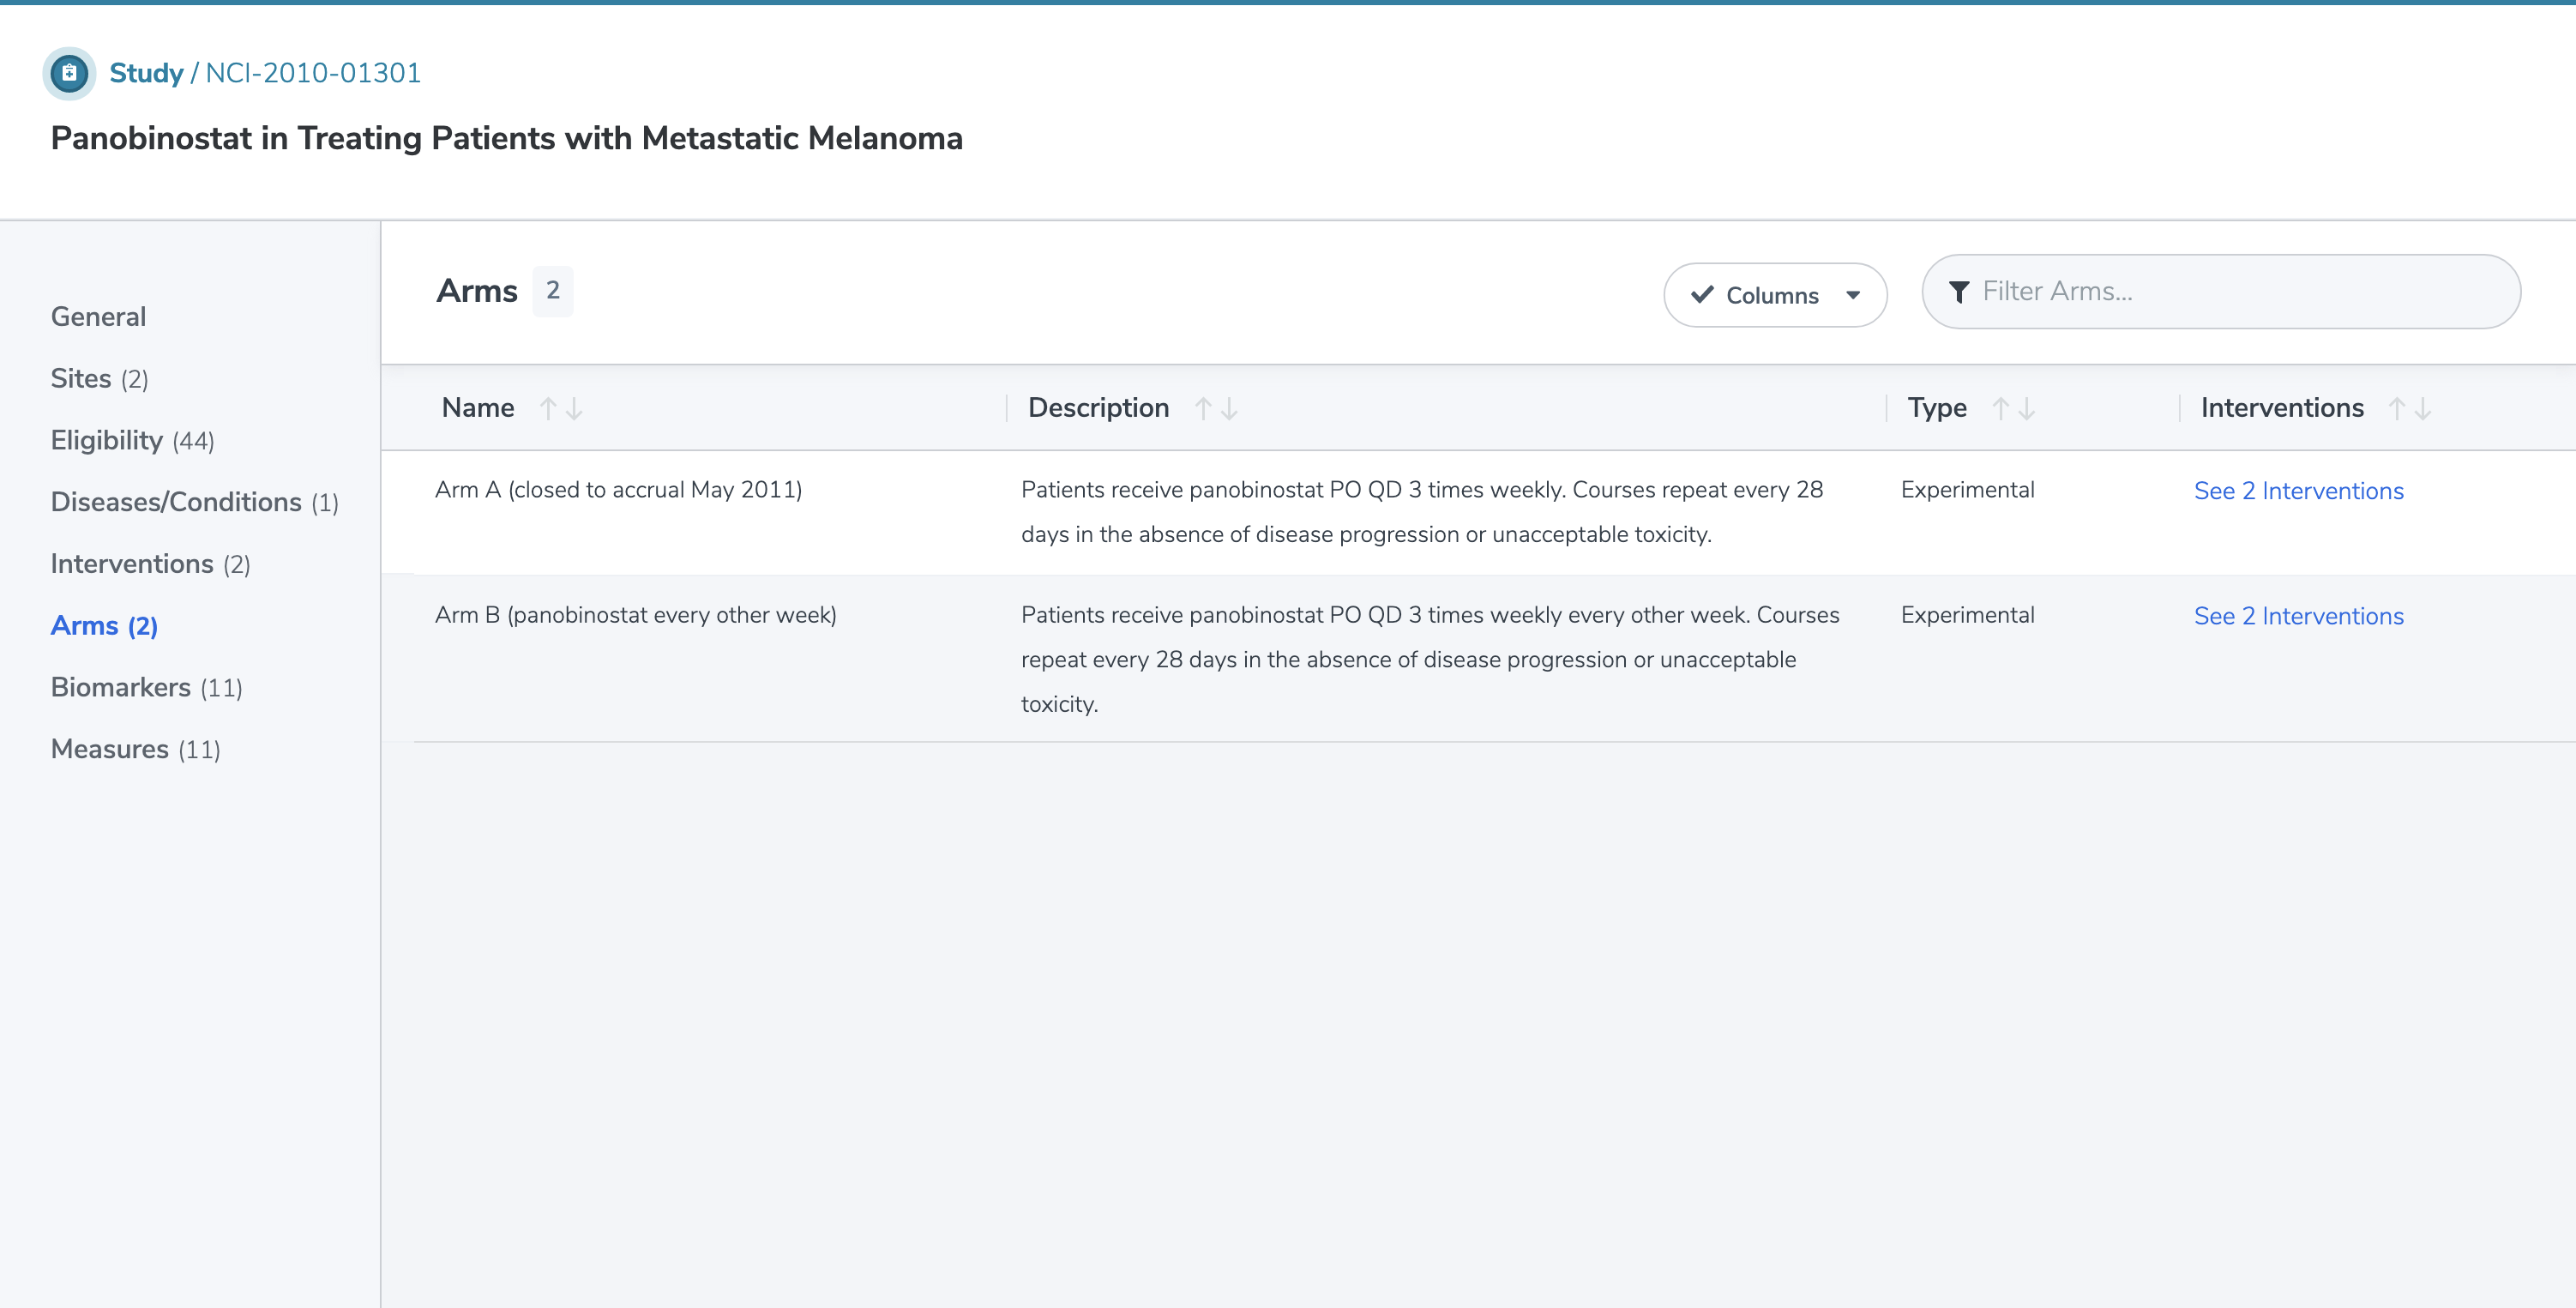Click the Study clipboard icon
Viewport: 2576px width, 1308px height.
click(x=69, y=73)
